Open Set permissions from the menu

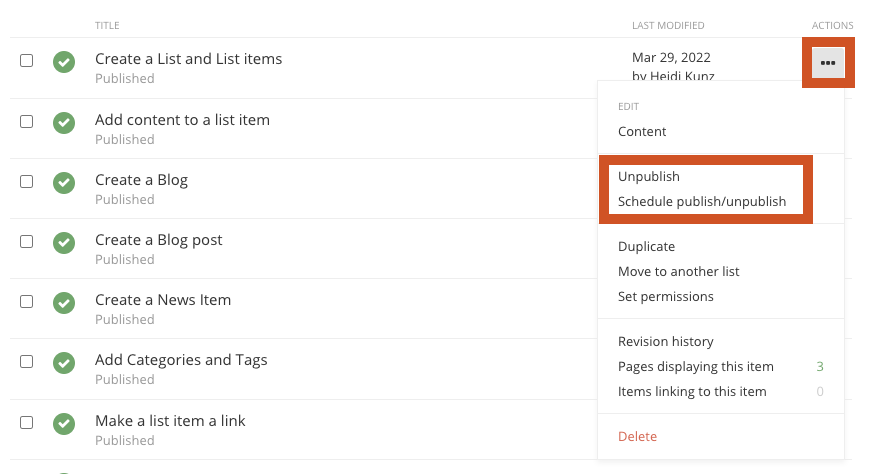666,296
